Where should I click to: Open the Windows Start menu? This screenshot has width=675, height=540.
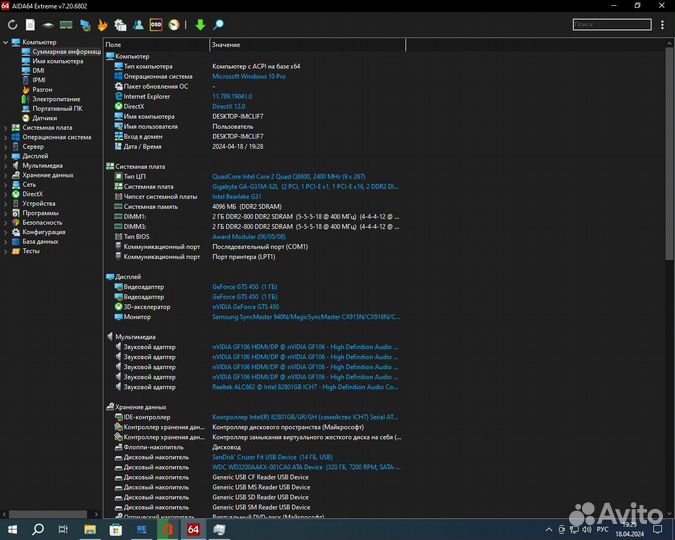pyautogui.click(x=12, y=529)
